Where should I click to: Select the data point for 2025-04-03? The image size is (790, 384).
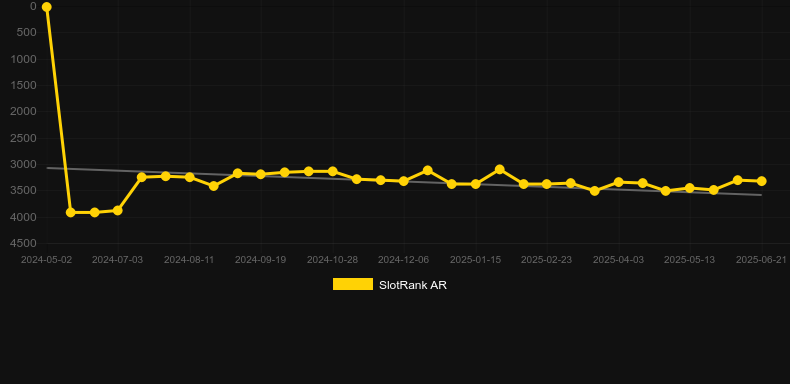pyautogui.click(x=619, y=182)
